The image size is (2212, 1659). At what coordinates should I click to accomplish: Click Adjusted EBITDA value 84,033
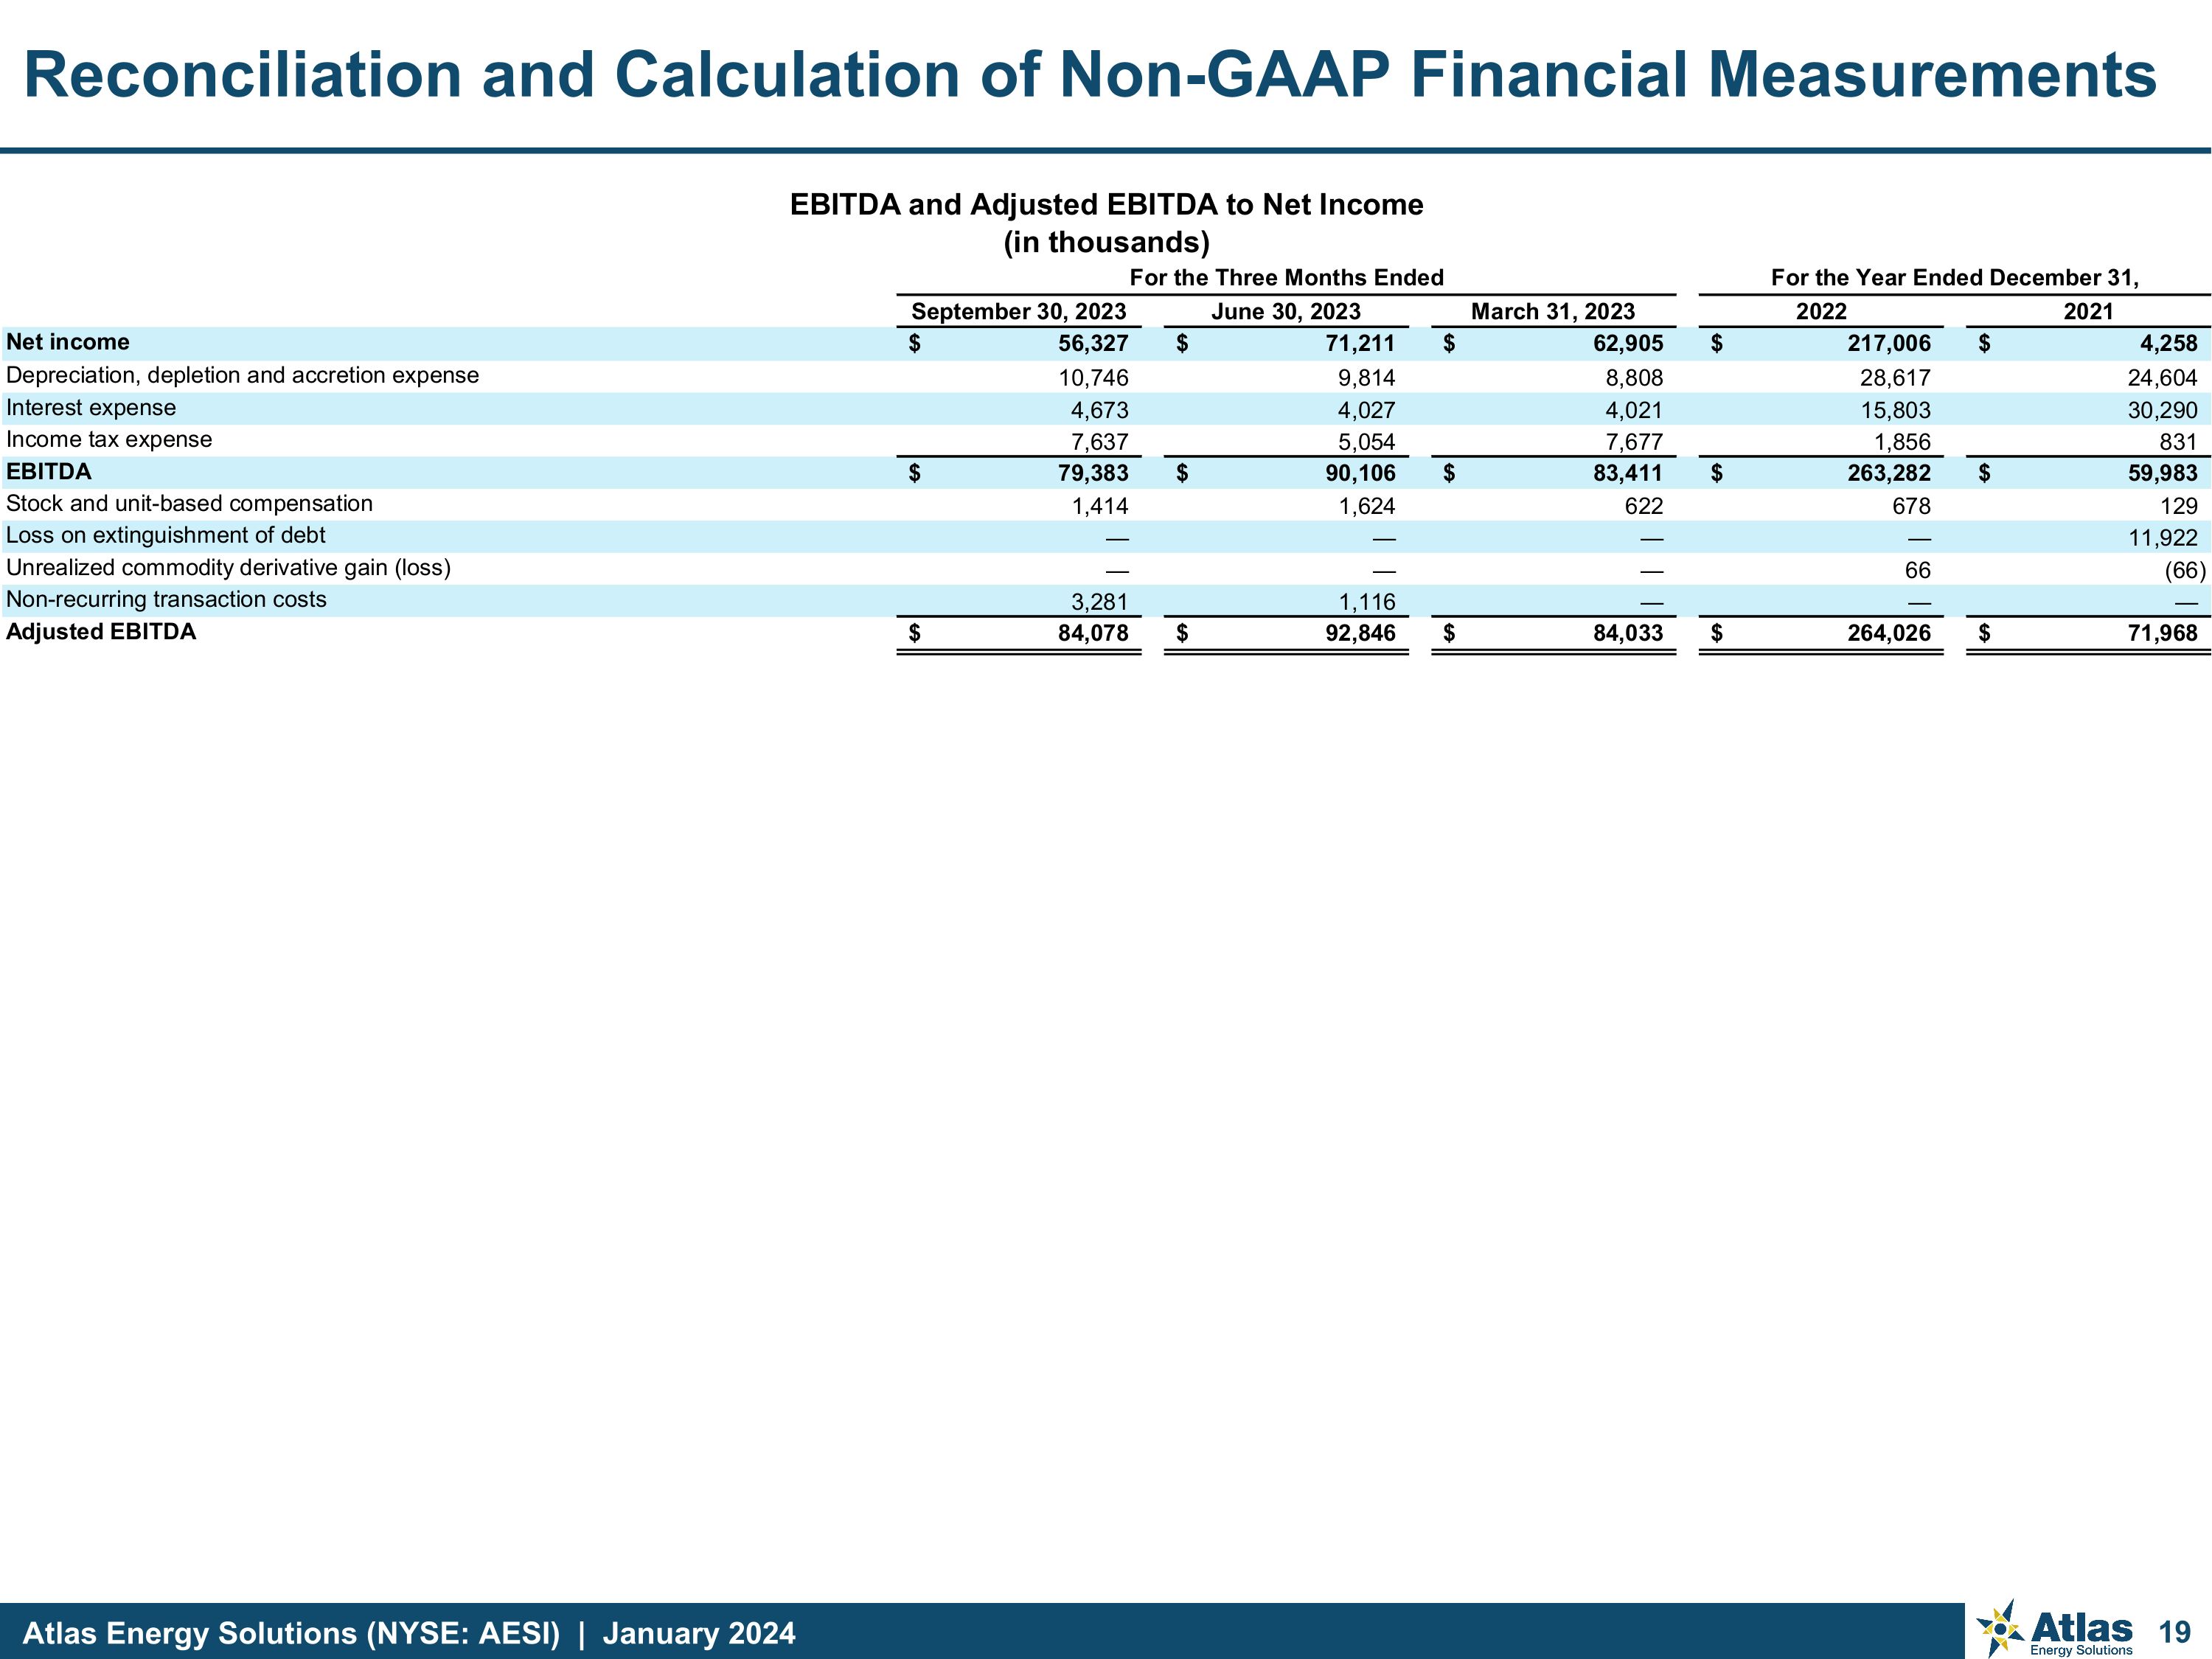click(x=1628, y=633)
